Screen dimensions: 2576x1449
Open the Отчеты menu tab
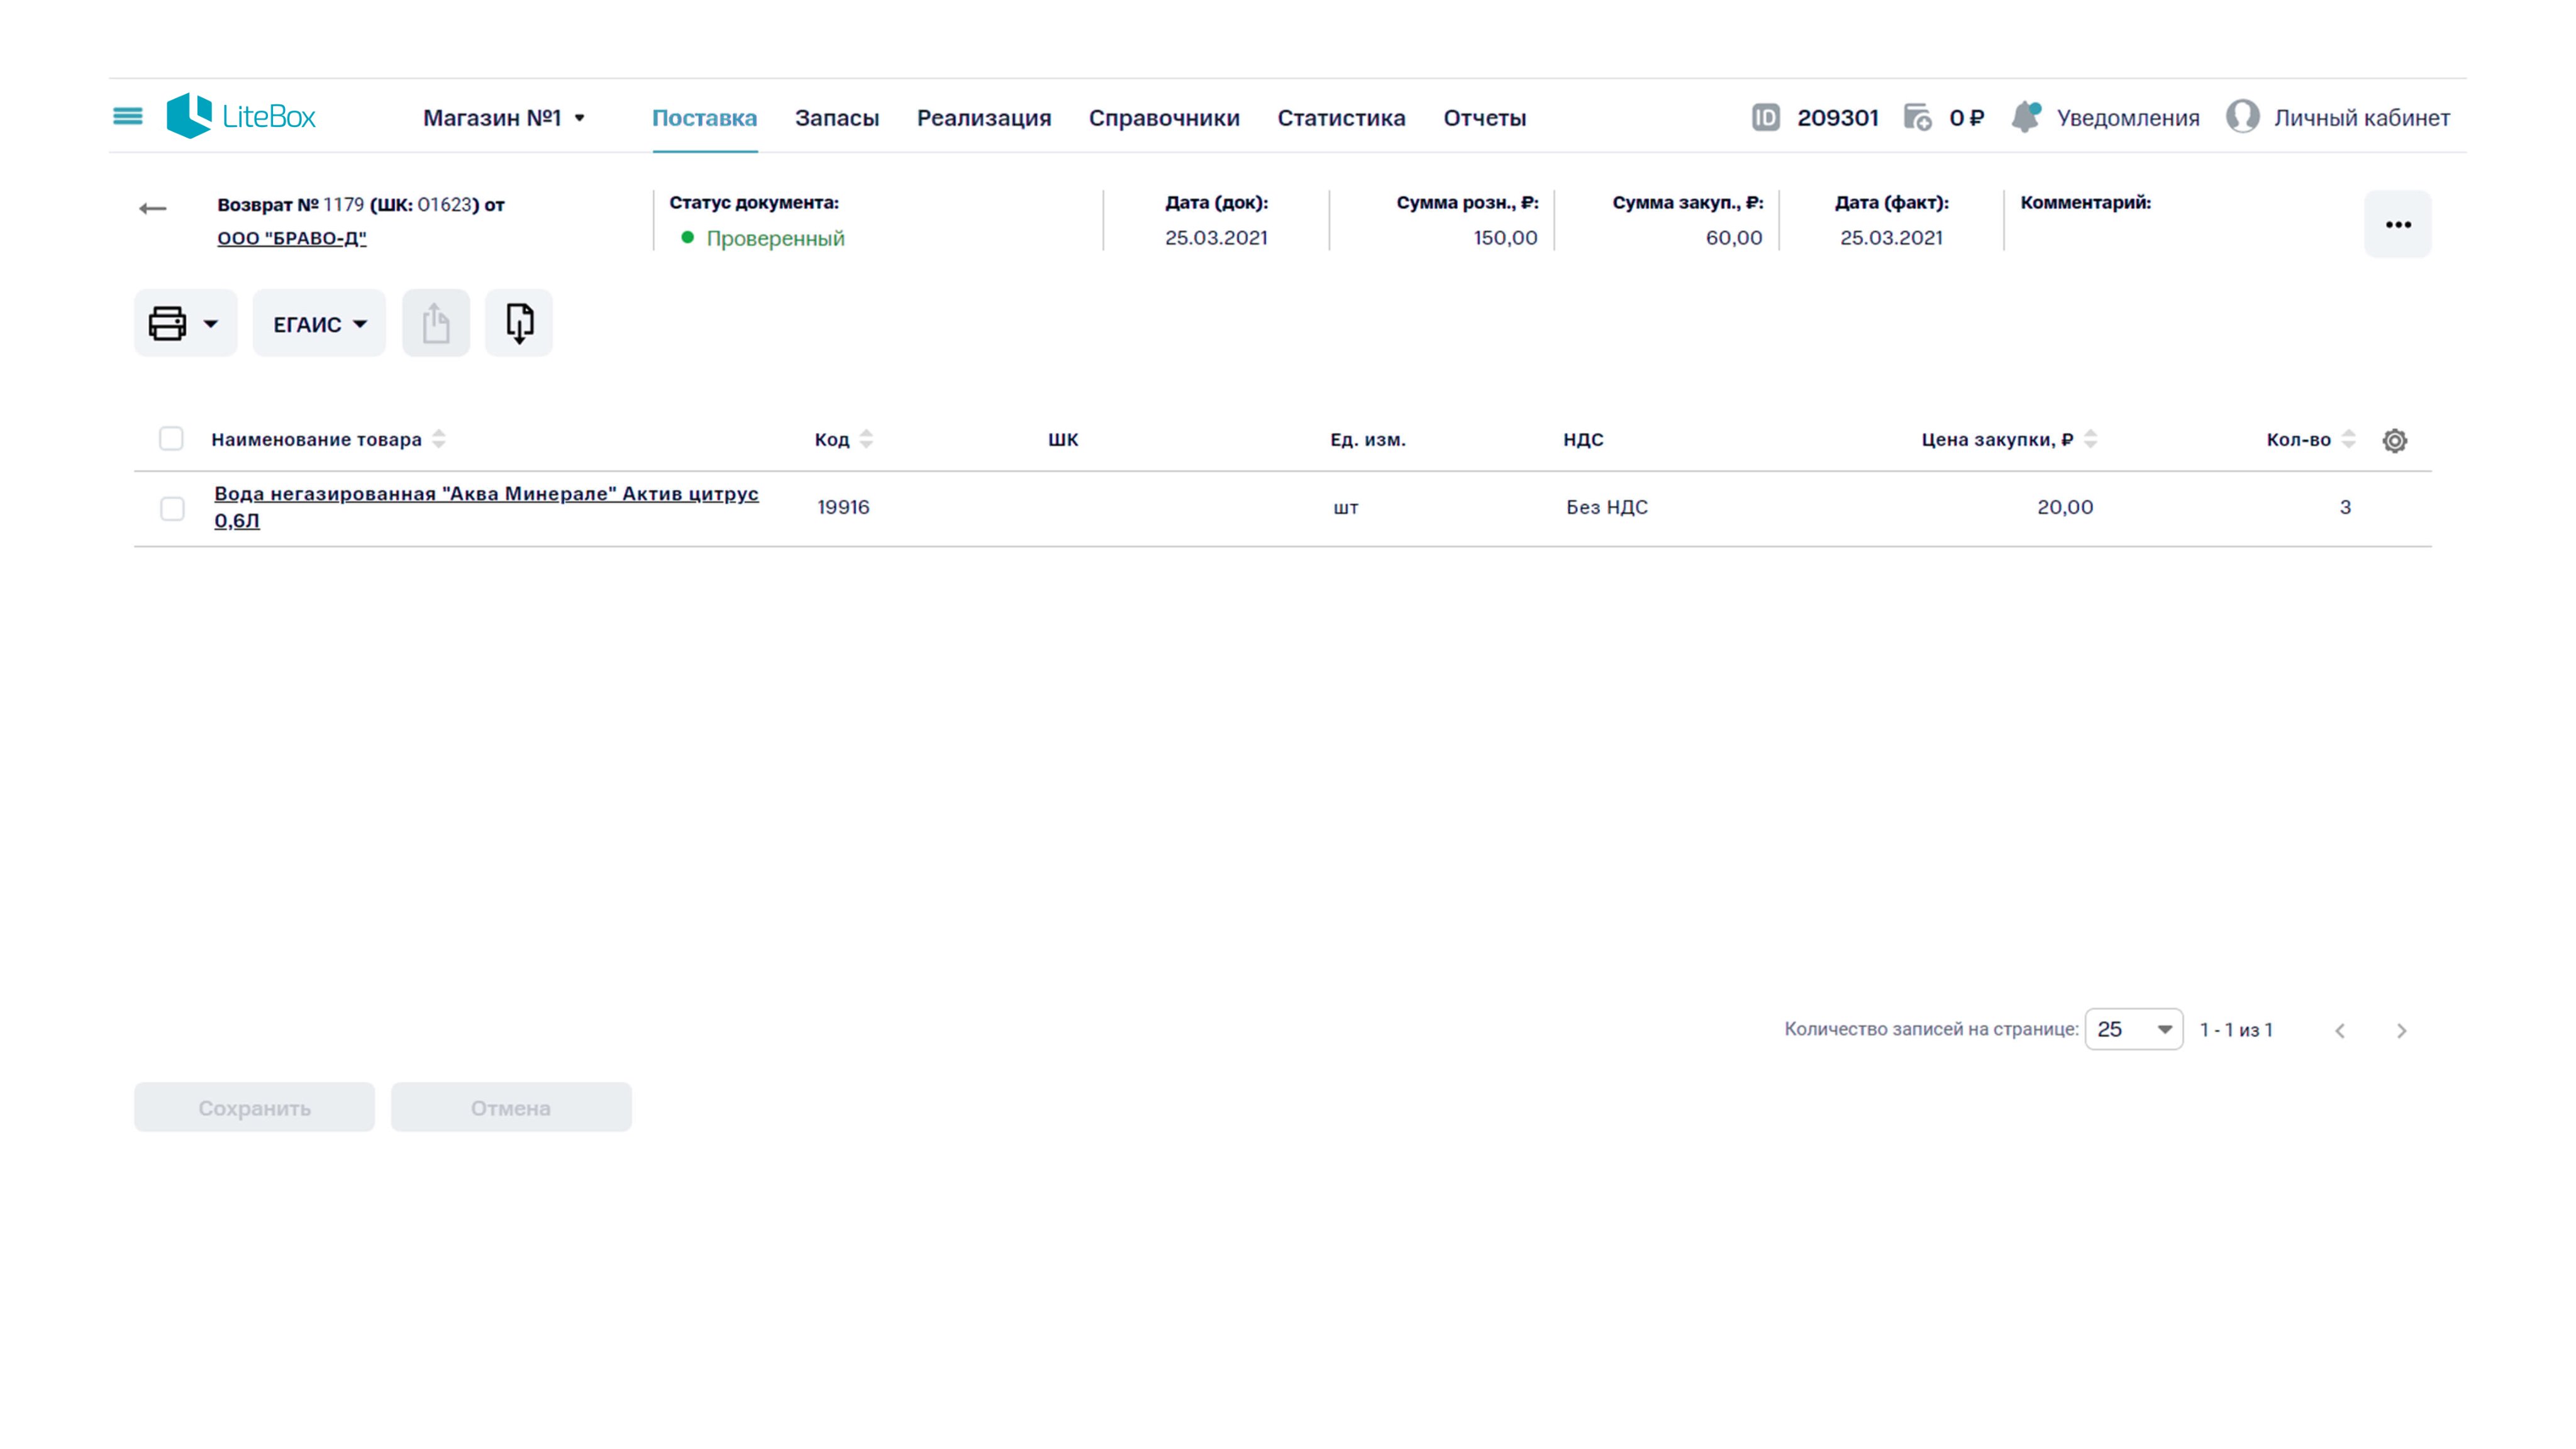(1484, 118)
